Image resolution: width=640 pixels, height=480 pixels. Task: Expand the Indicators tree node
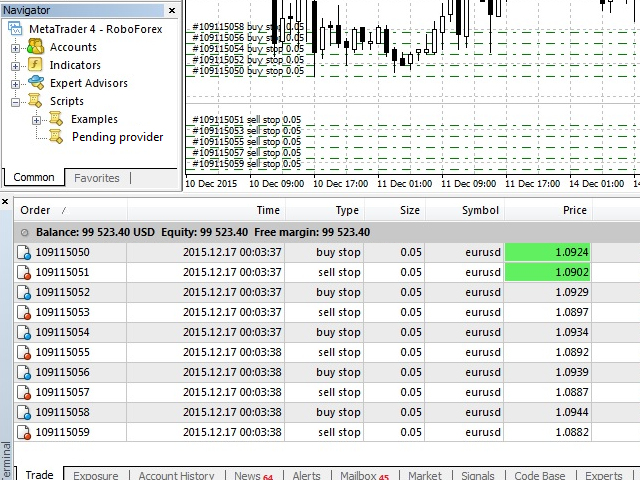[x=15, y=66]
